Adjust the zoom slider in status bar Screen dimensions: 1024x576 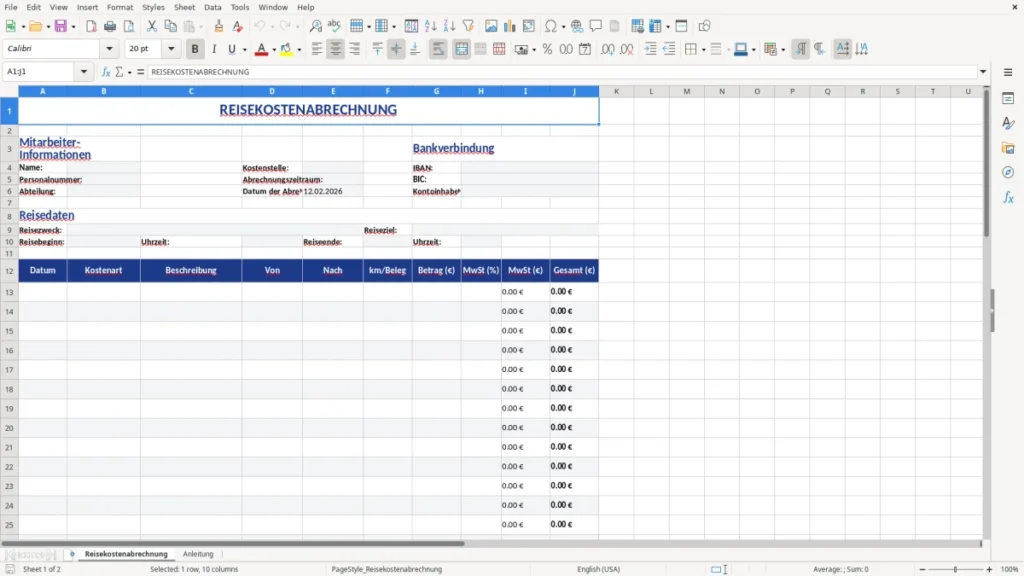point(955,569)
